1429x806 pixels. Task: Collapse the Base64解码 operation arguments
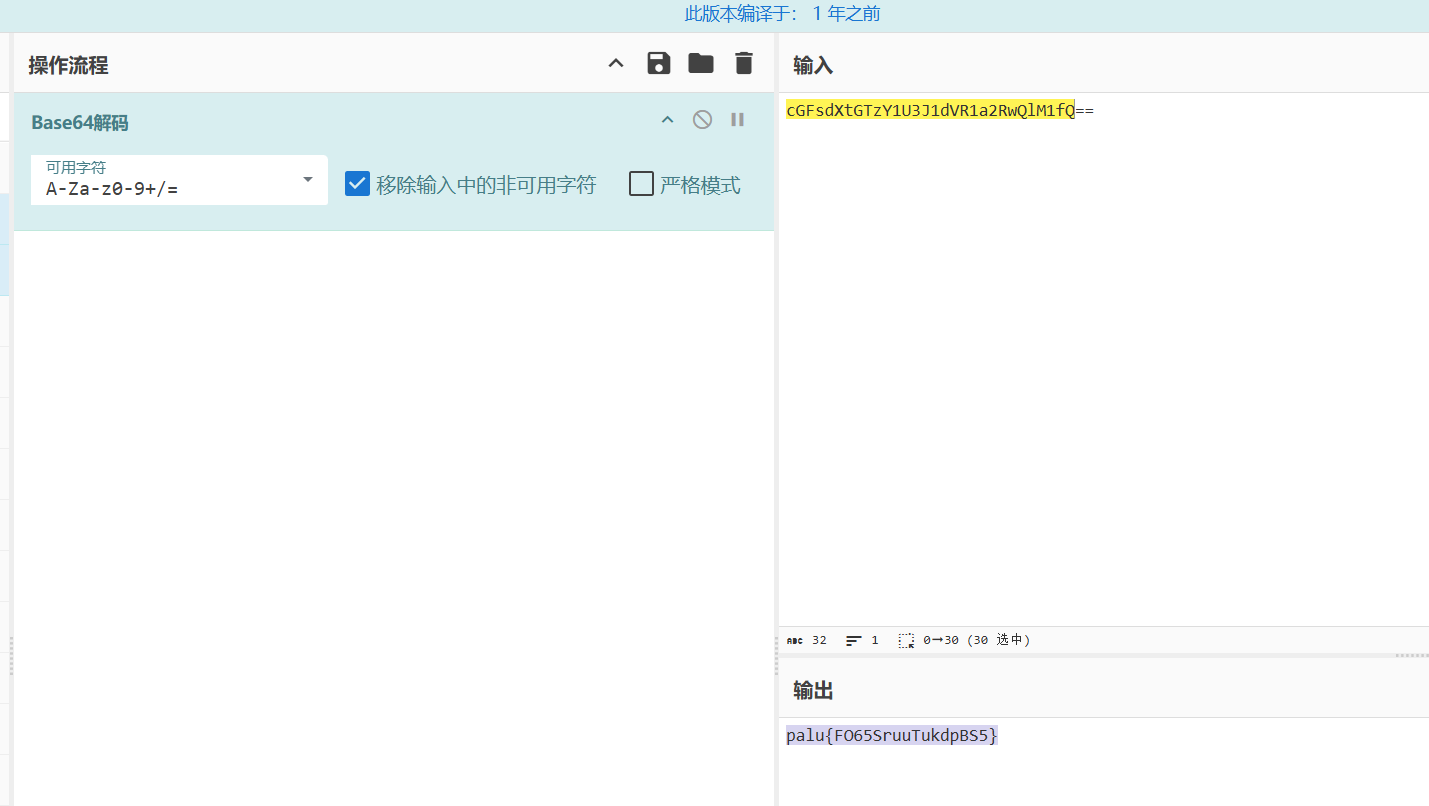point(667,120)
